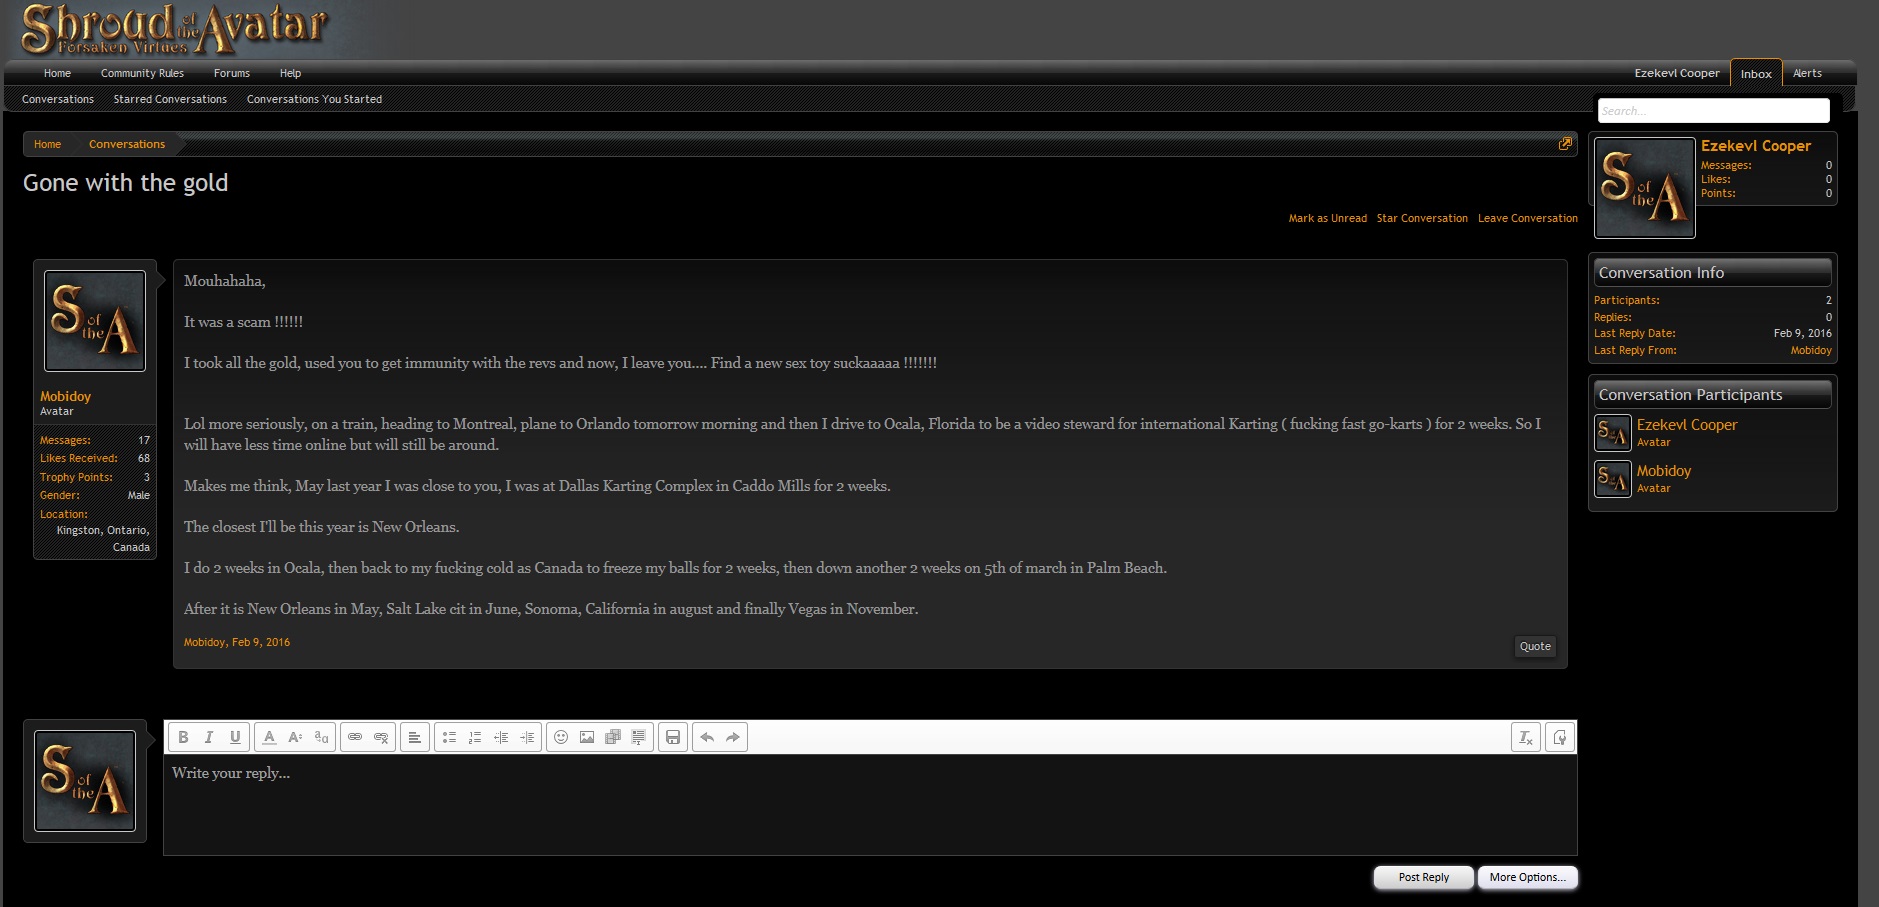Open the text color picker
The image size is (1879, 907).
click(269, 738)
